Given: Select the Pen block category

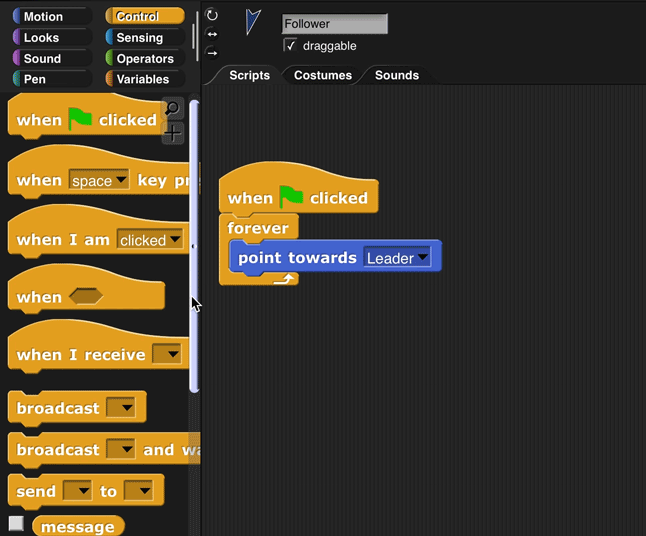Looking at the screenshot, I should point(52,79).
